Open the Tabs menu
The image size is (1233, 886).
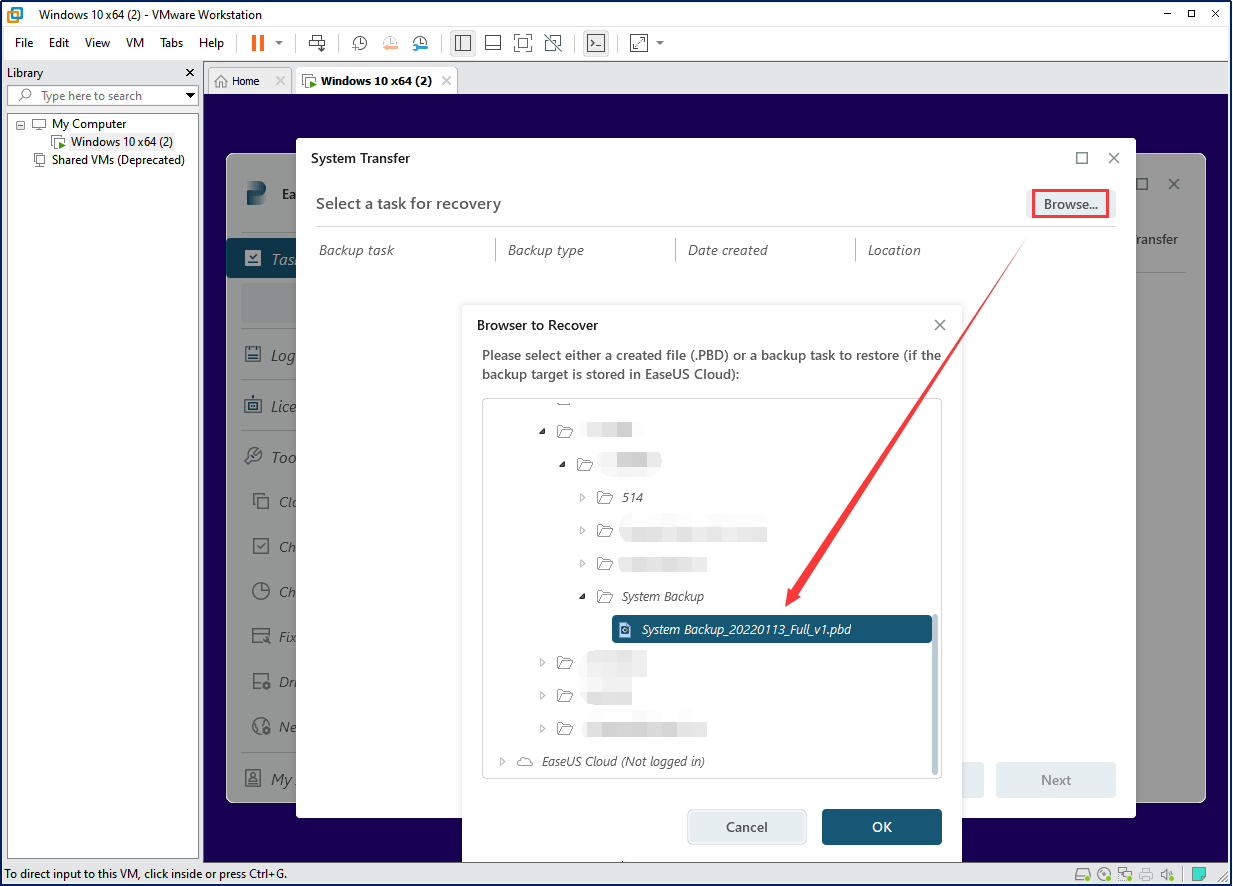click(x=172, y=43)
